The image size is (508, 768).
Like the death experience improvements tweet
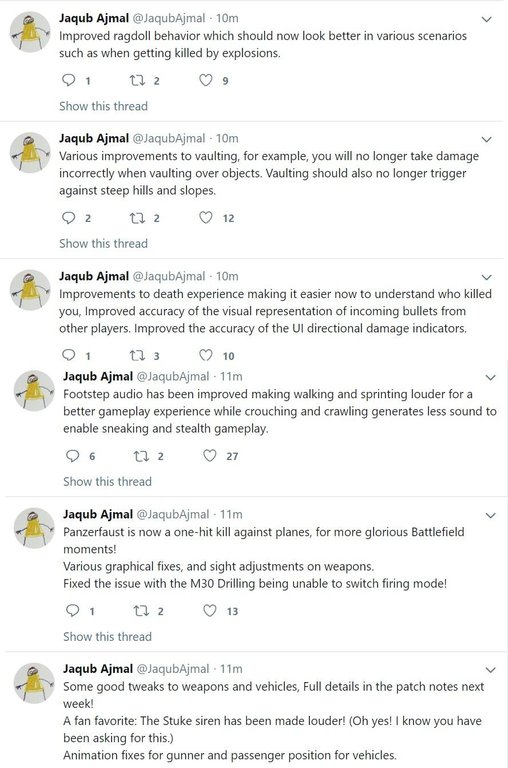pos(206,355)
